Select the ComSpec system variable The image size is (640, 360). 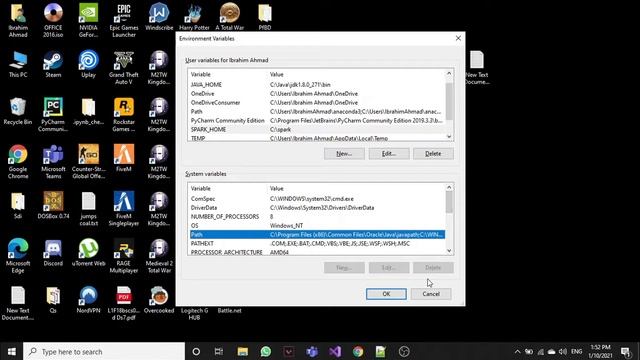(317, 199)
